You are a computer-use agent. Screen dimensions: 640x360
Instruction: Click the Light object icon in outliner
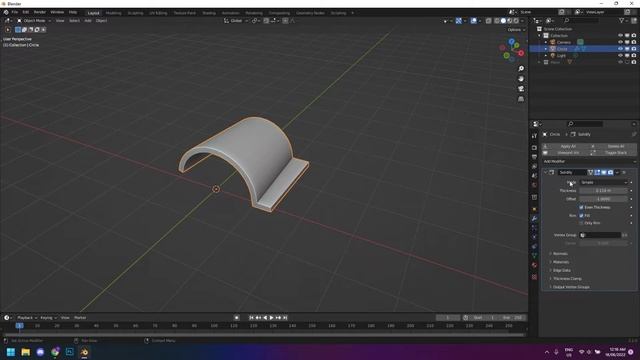(553, 55)
